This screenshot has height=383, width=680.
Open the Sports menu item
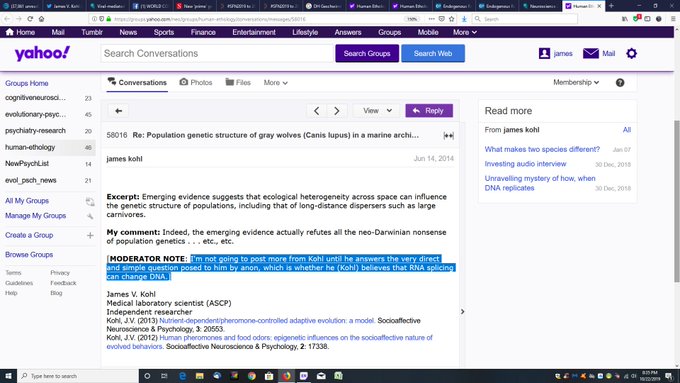click(x=163, y=32)
